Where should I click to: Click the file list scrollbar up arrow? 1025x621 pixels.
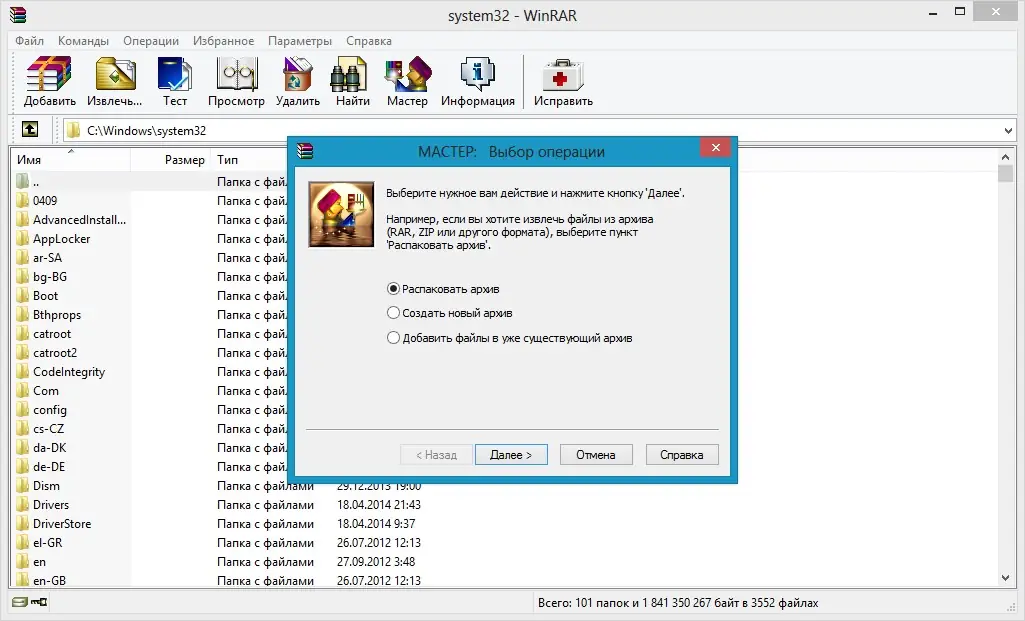[1005, 158]
